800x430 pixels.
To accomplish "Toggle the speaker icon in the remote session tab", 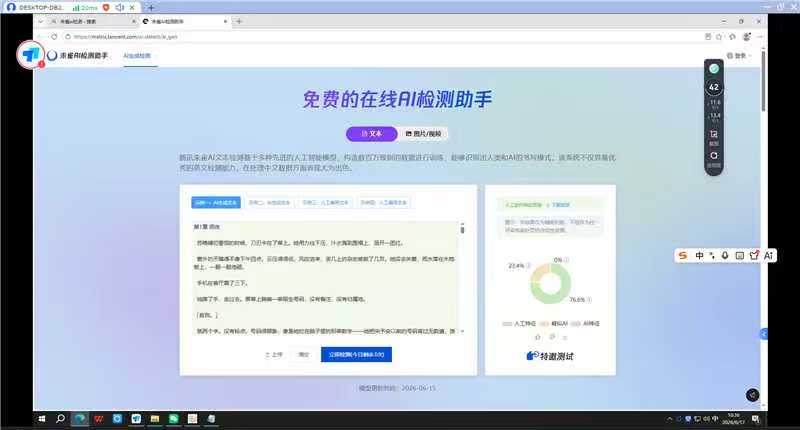I will [x=119, y=8].
